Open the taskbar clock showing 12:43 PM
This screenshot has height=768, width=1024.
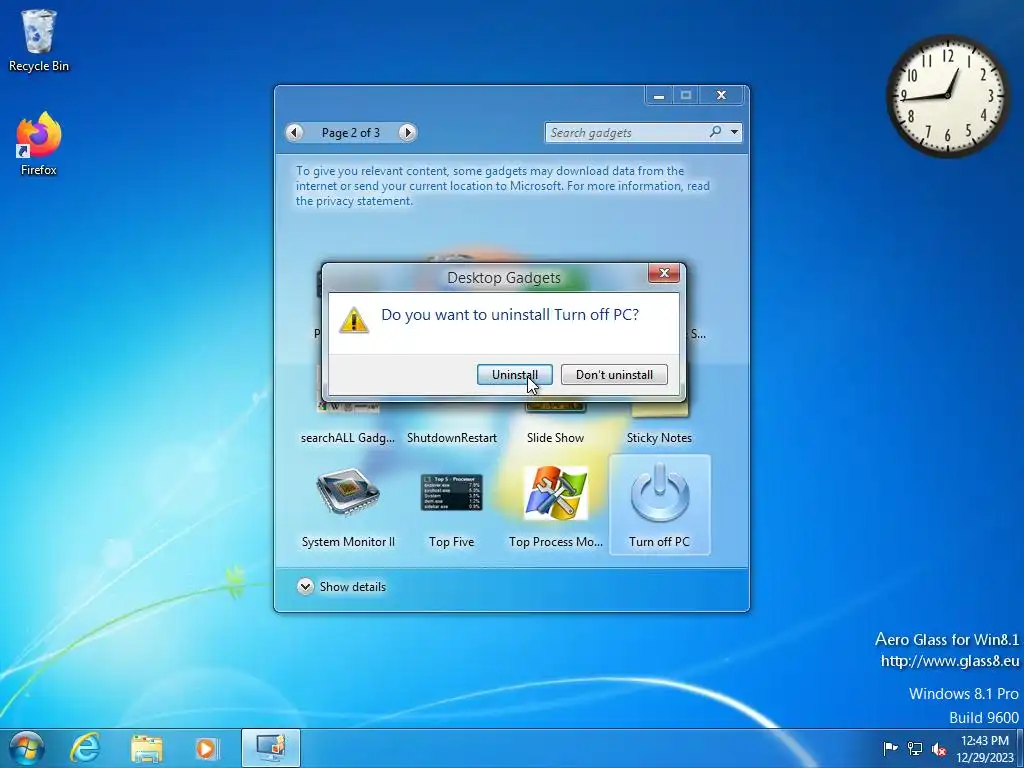click(984, 748)
